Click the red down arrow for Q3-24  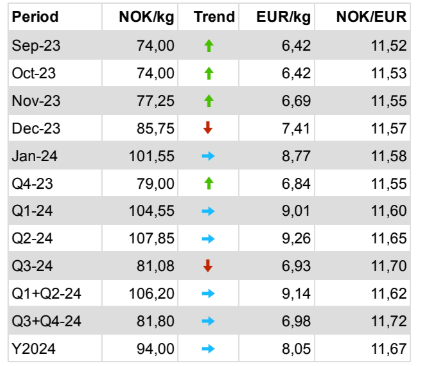(x=208, y=266)
